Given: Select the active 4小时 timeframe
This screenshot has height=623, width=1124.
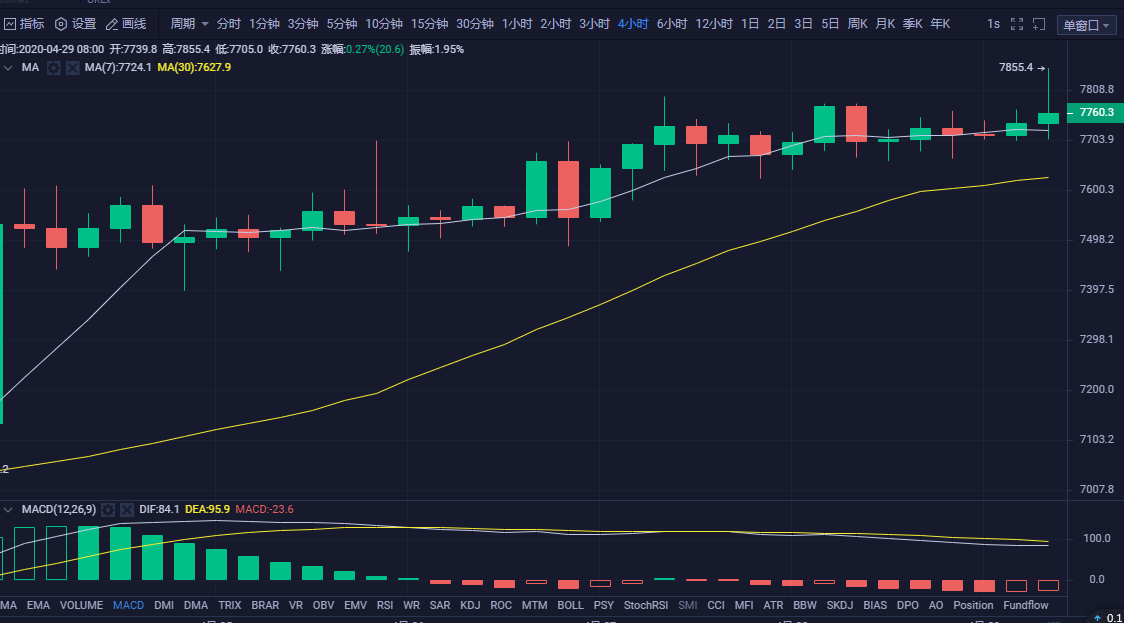Looking at the screenshot, I should (x=633, y=24).
